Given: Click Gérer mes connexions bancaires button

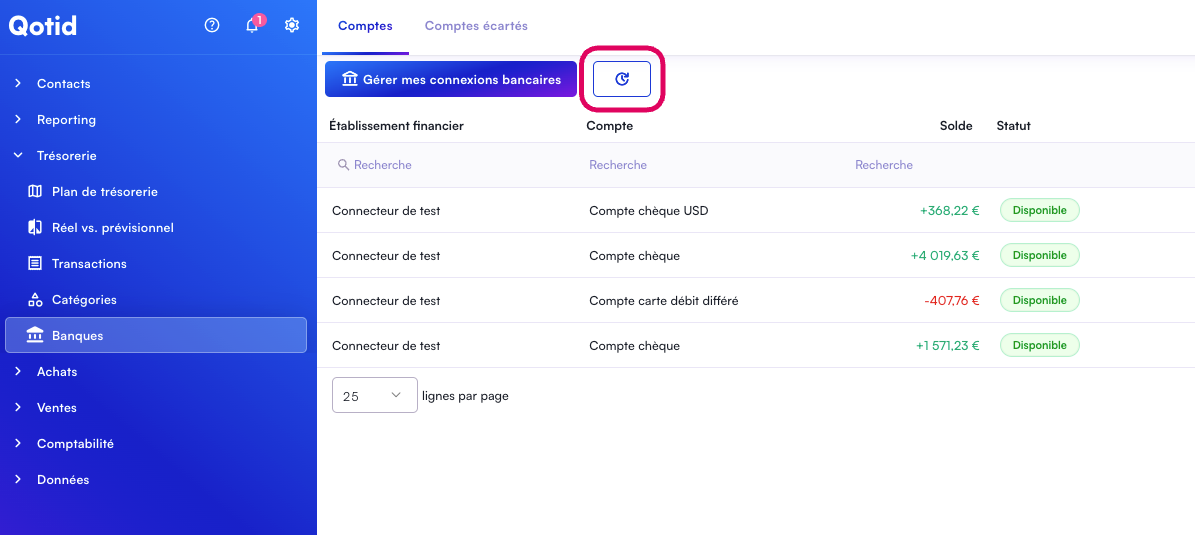Looking at the screenshot, I should tap(451, 79).
